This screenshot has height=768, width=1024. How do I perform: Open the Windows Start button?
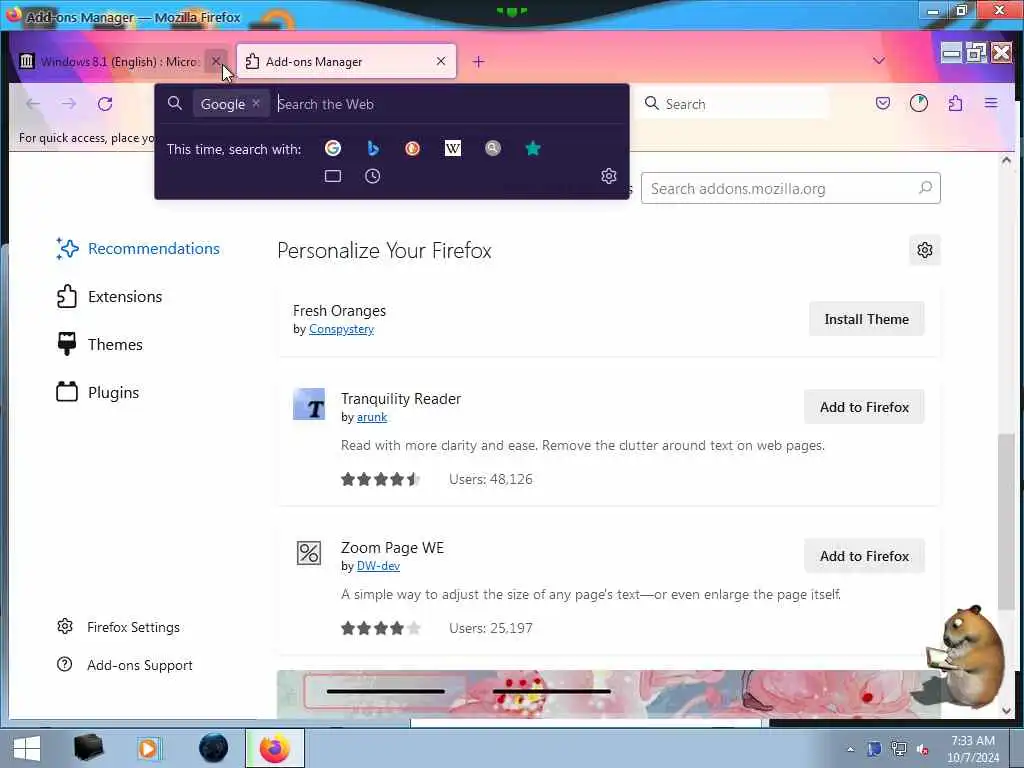pos(27,748)
